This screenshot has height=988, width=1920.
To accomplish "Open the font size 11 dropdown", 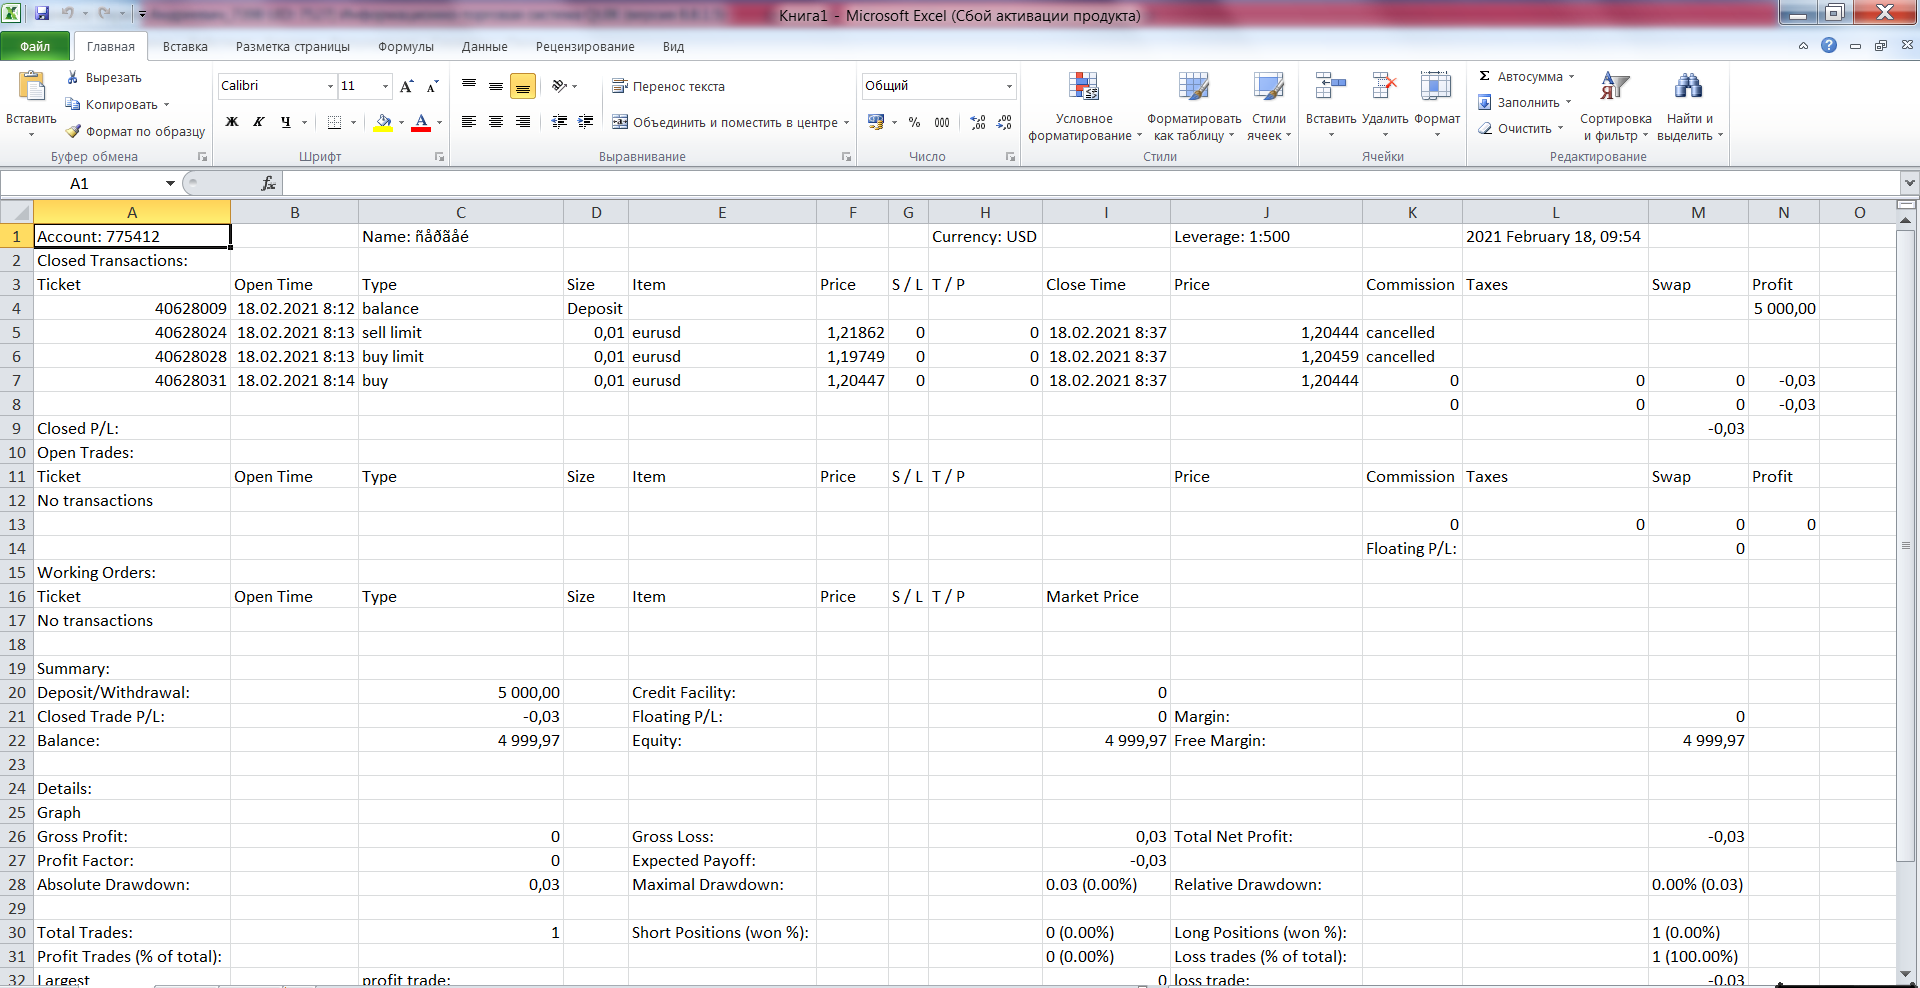I will click(x=385, y=86).
